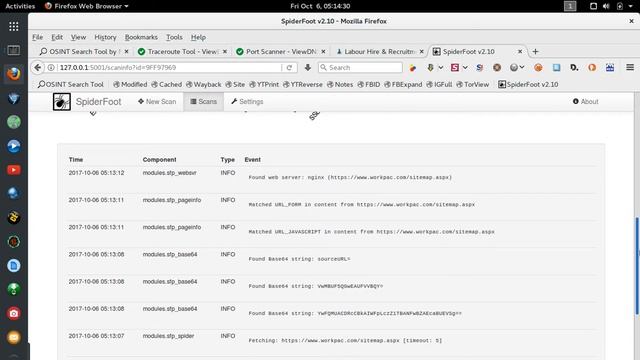Open the Help menu
This screenshot has width=640, height=360.
(198, 37)
